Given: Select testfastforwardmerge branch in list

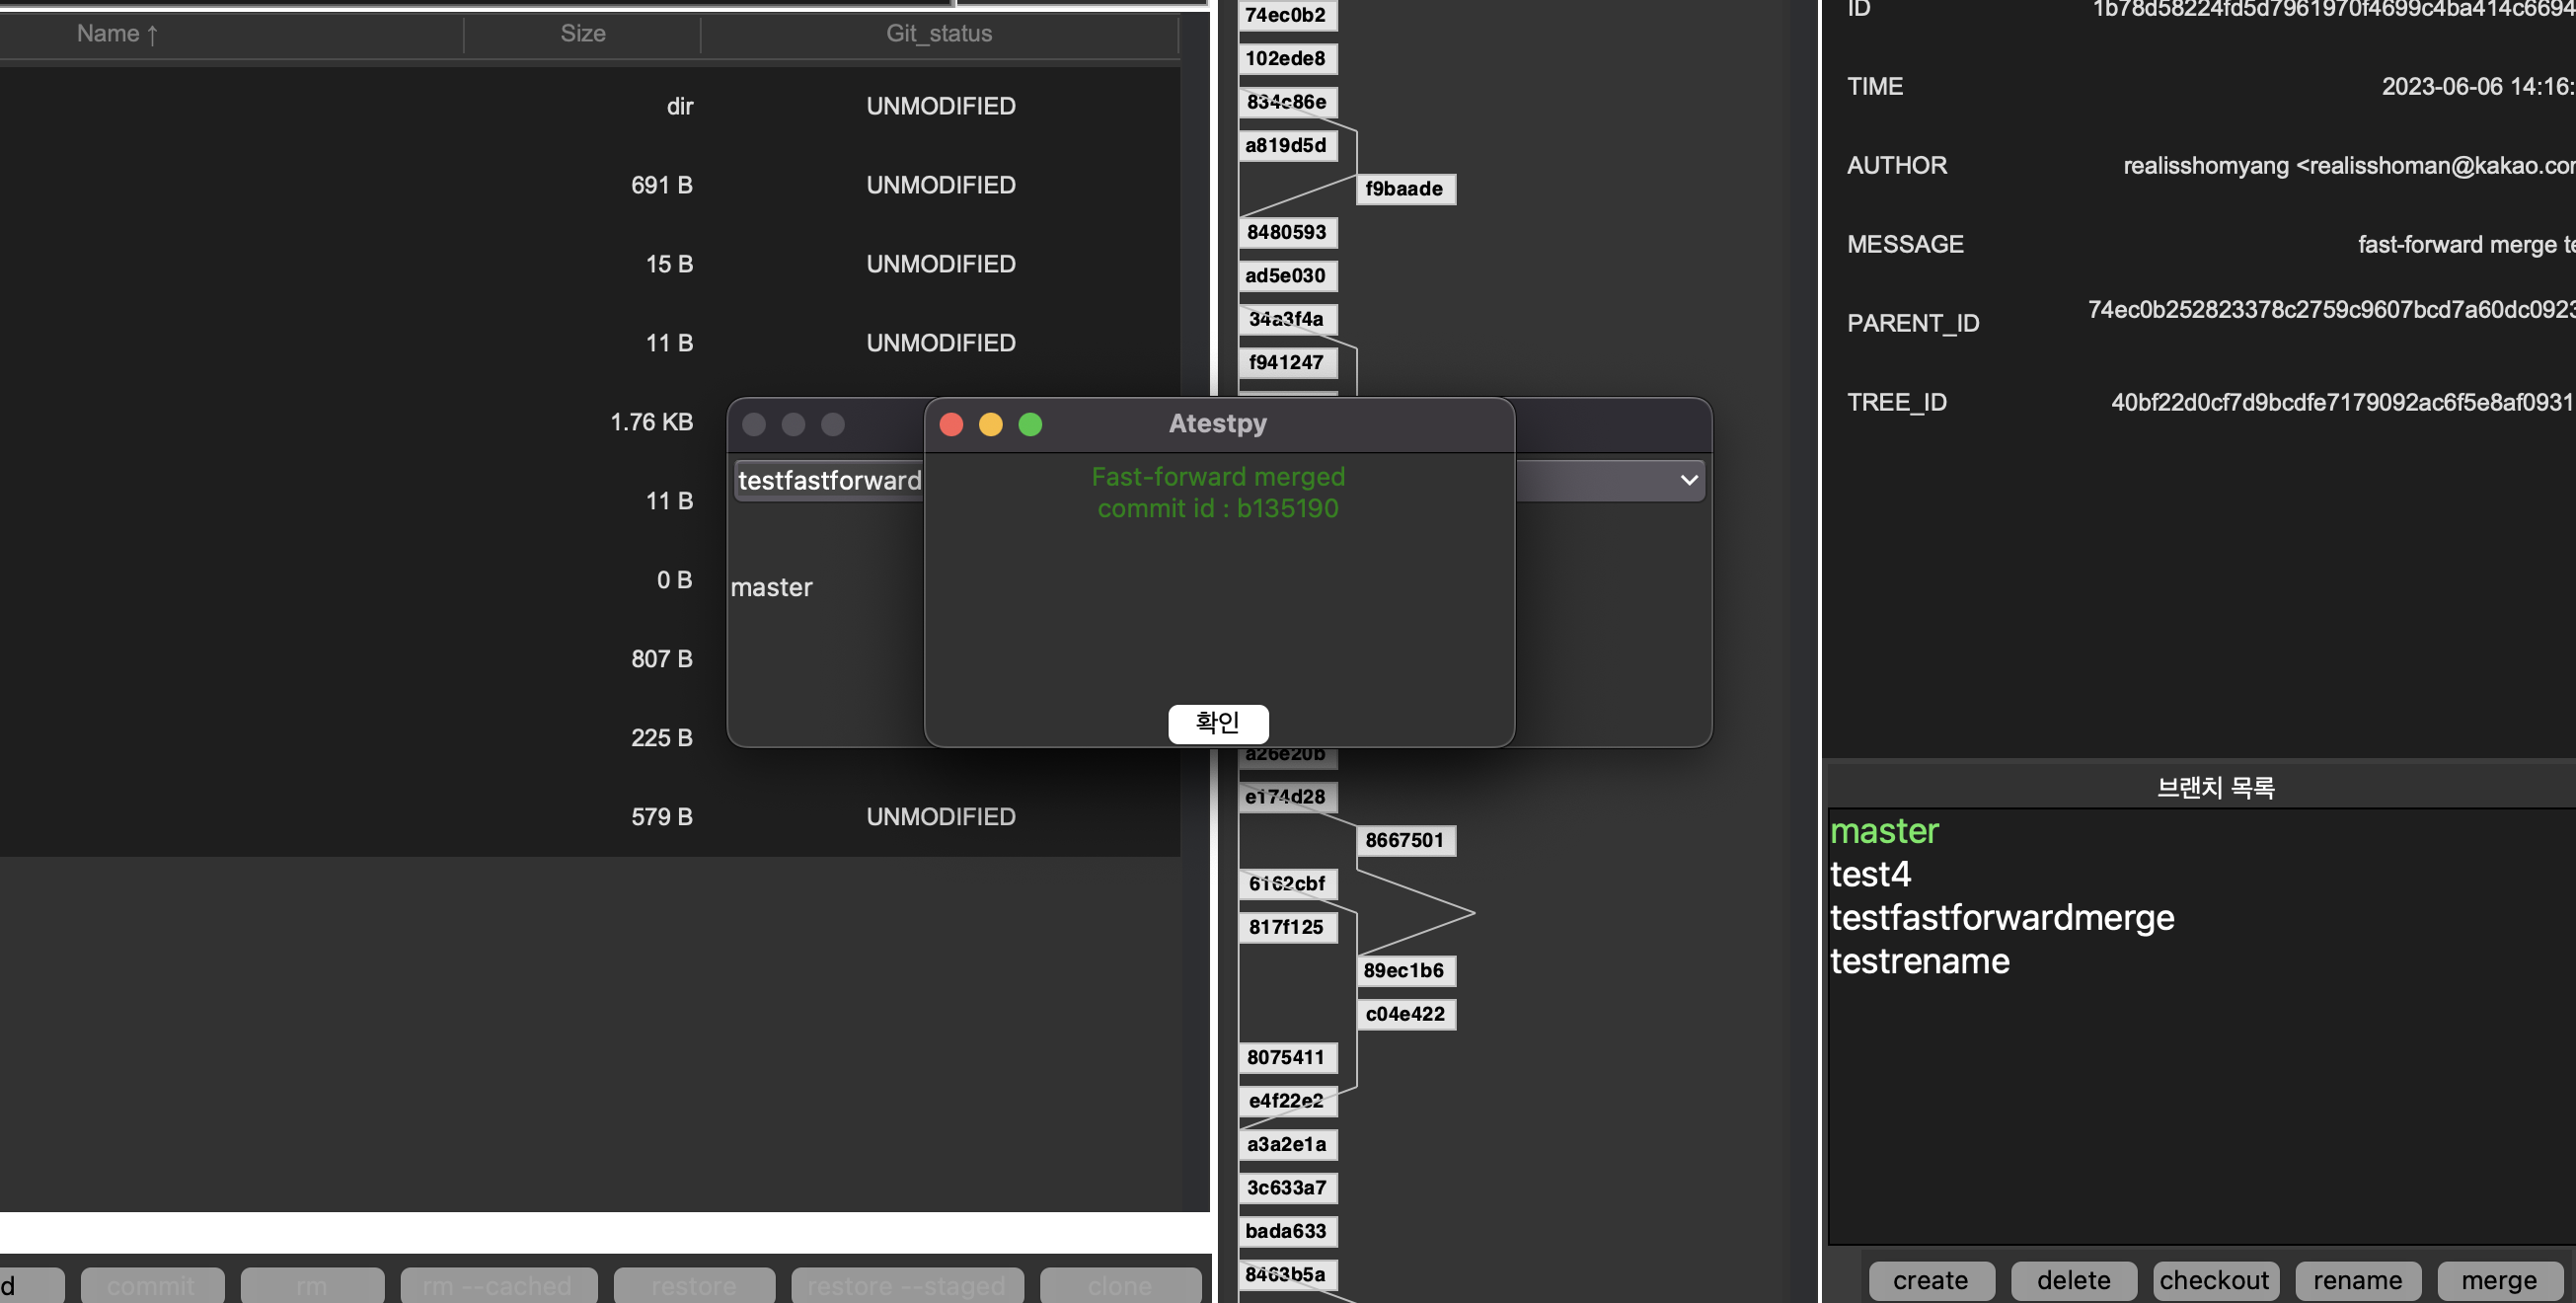Looking at the screenshot, I should (2001, 918).
